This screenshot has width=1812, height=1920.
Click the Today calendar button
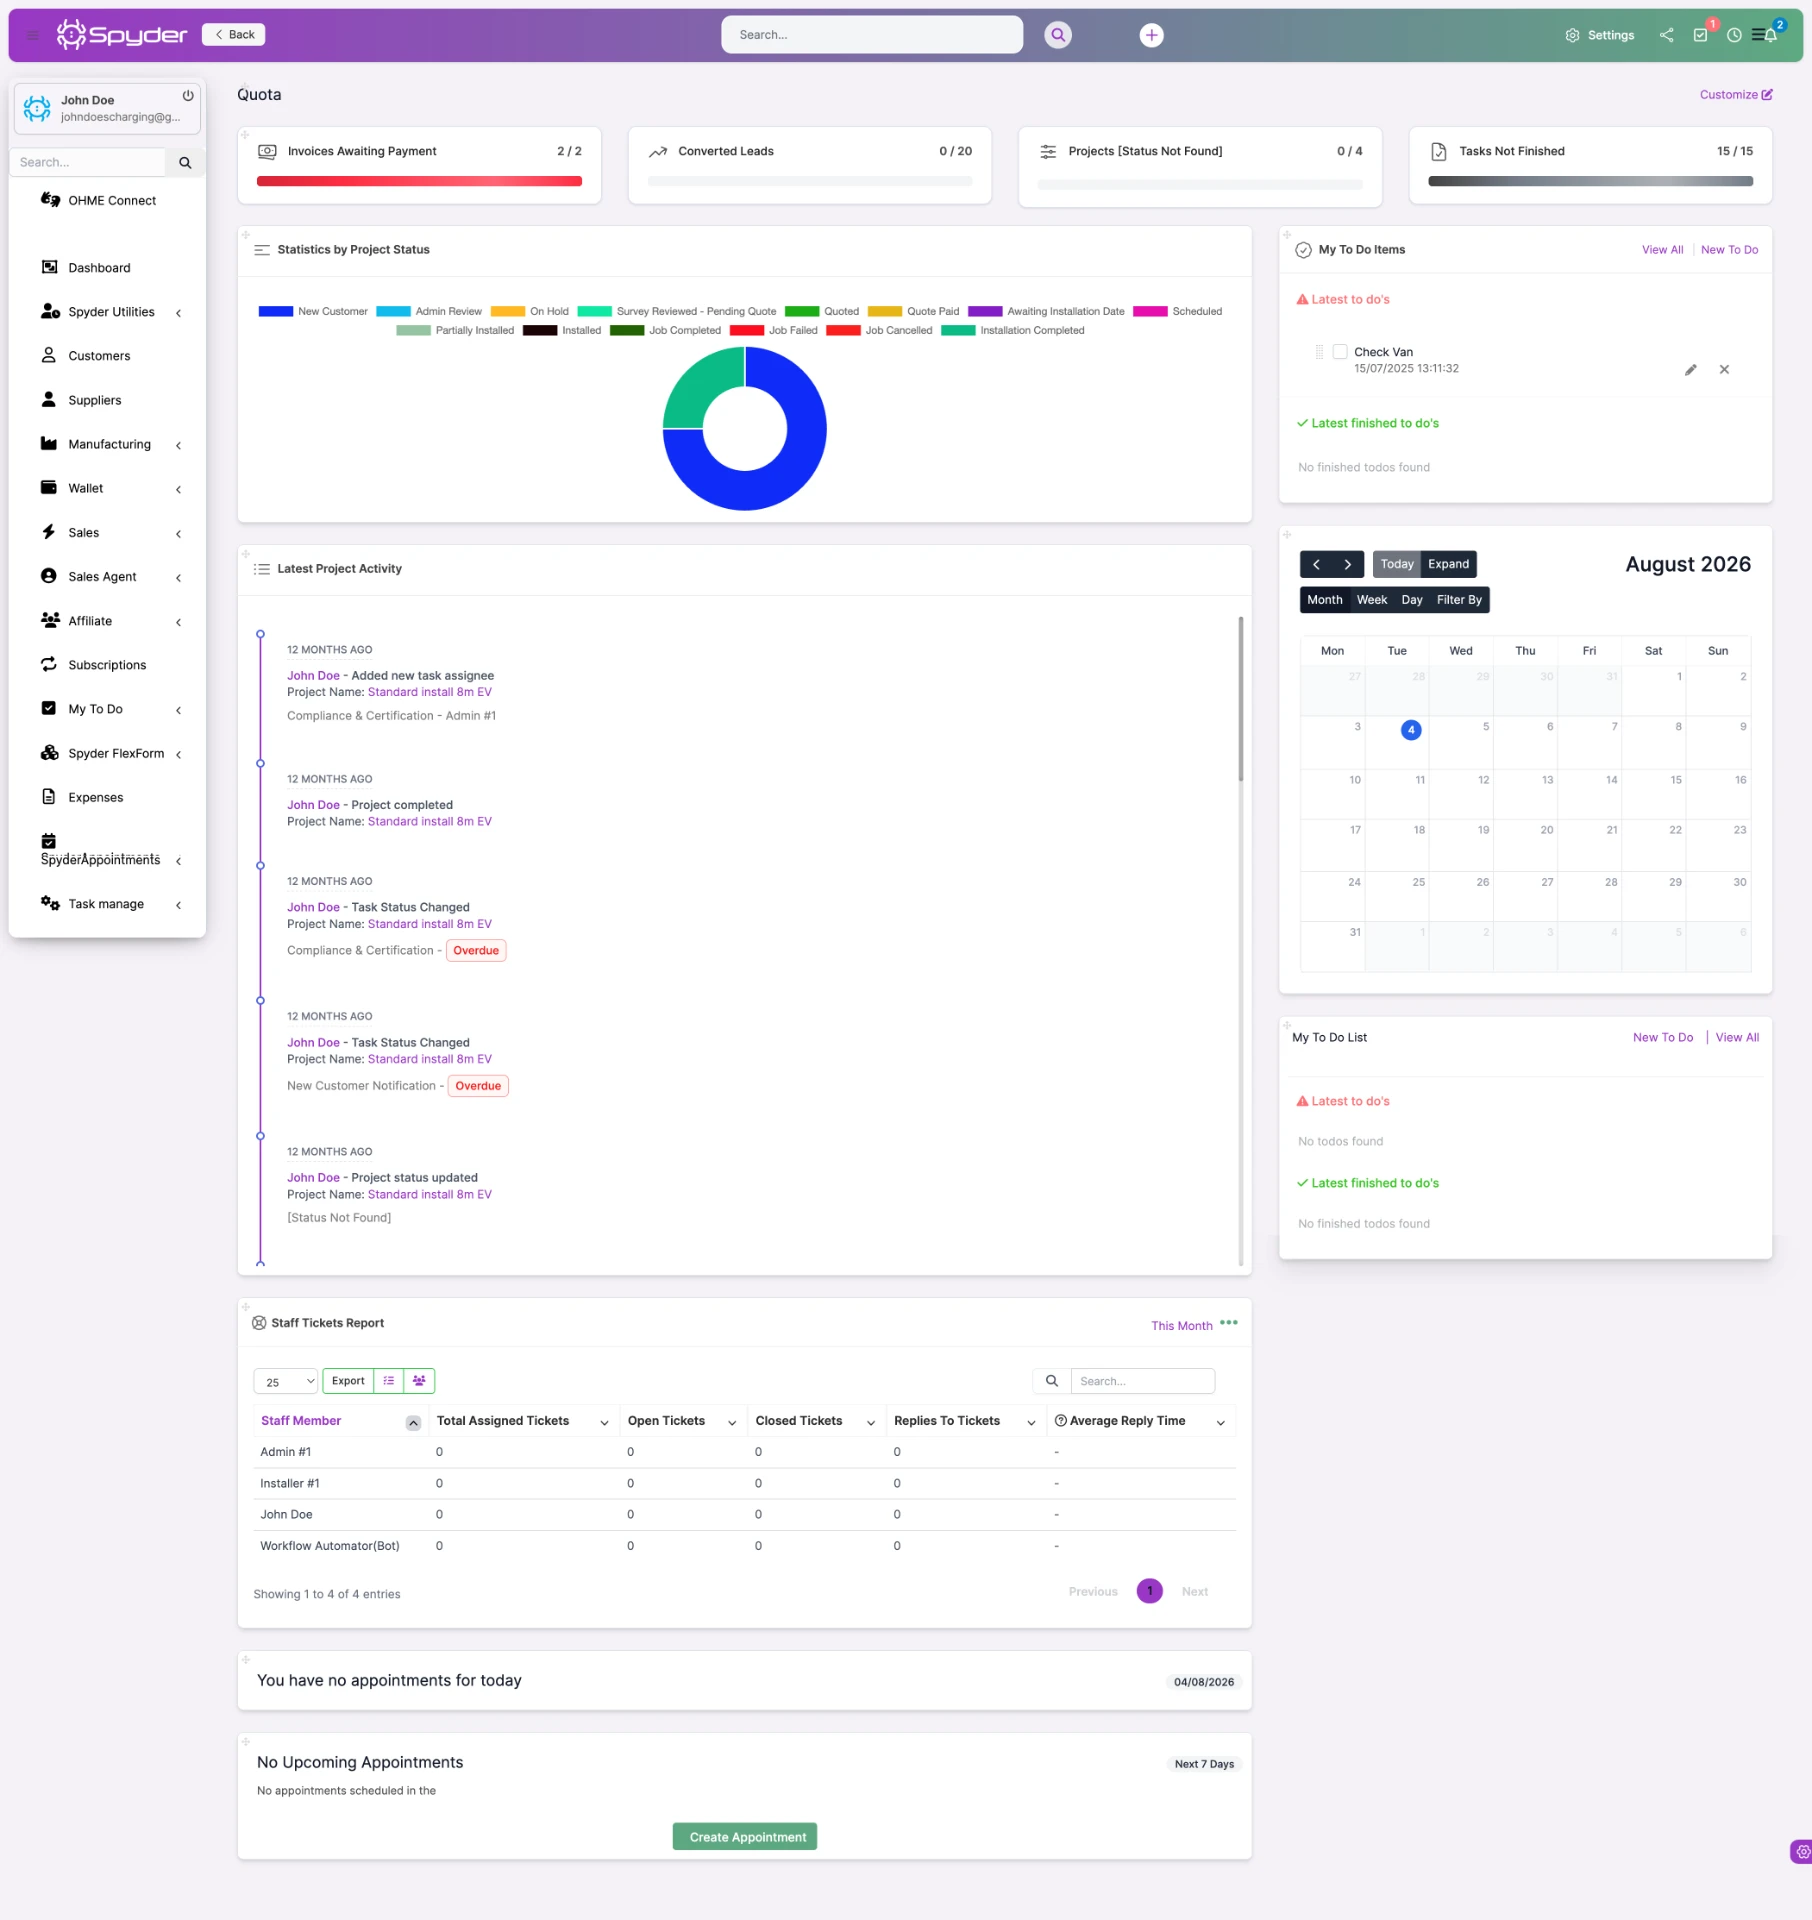click(1396, 565)
